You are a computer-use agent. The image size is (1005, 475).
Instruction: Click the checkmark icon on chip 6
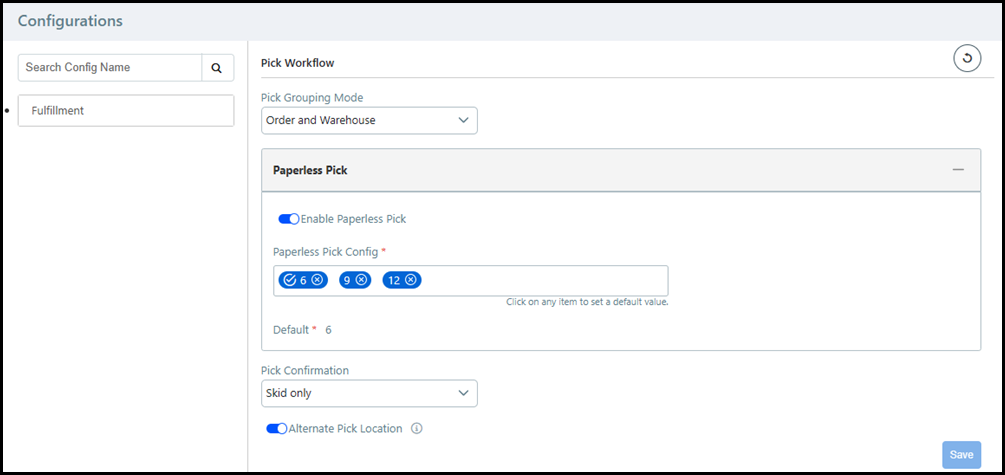coord(290,280)
